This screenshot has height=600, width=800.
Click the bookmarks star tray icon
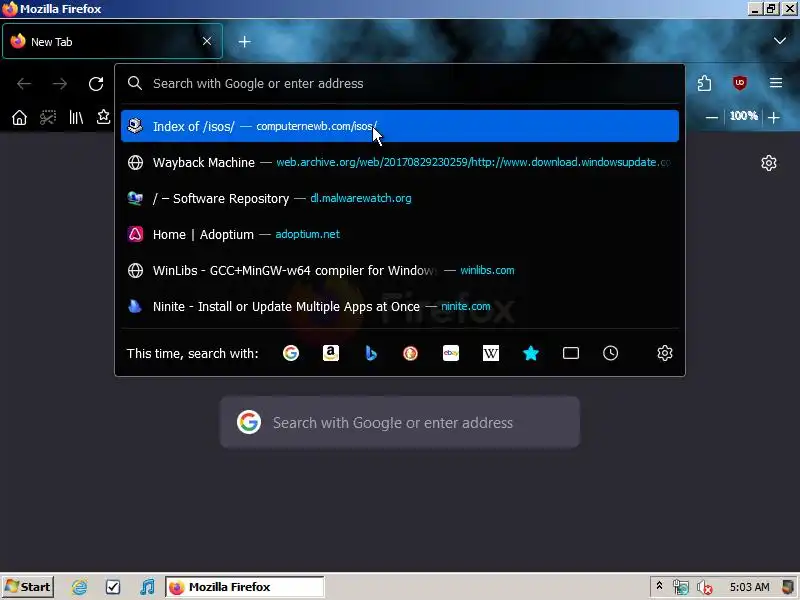[104, 117]
